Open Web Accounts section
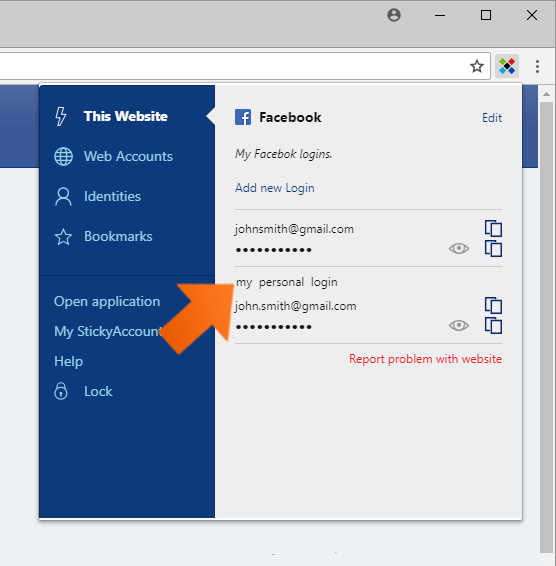 (x=113, y=156)
